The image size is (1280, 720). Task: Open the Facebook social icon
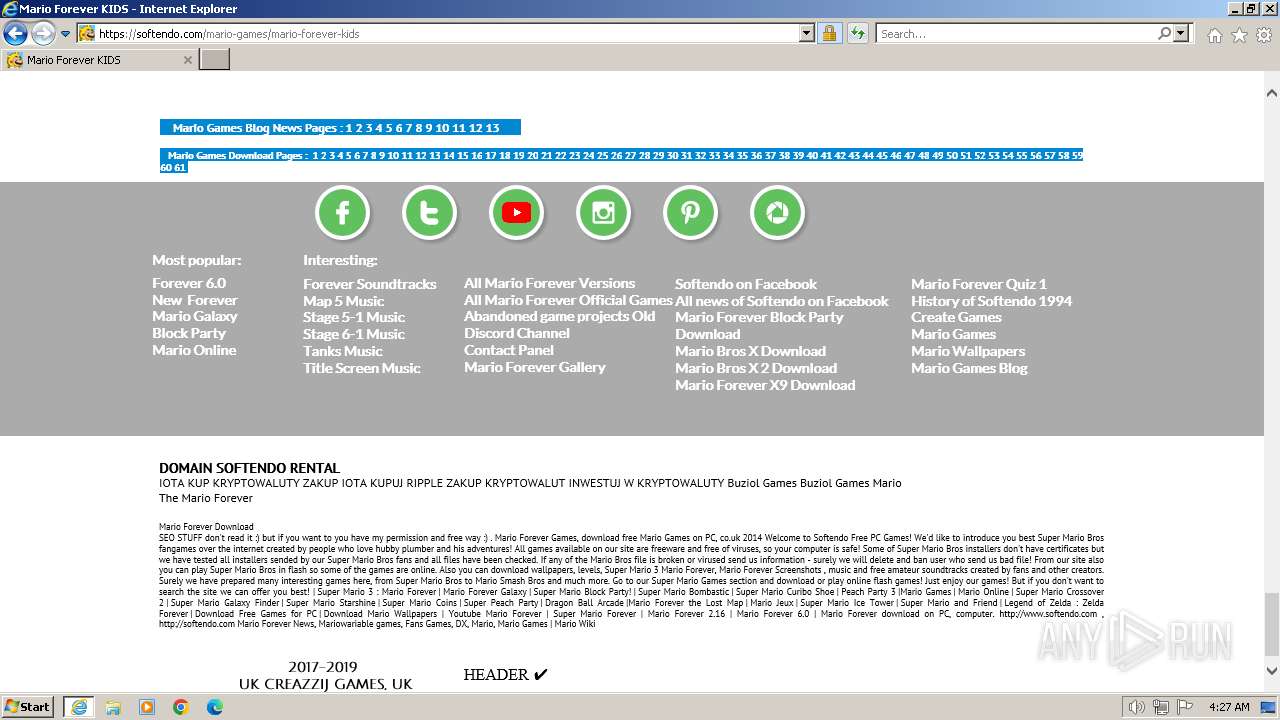tap(343, 213)
